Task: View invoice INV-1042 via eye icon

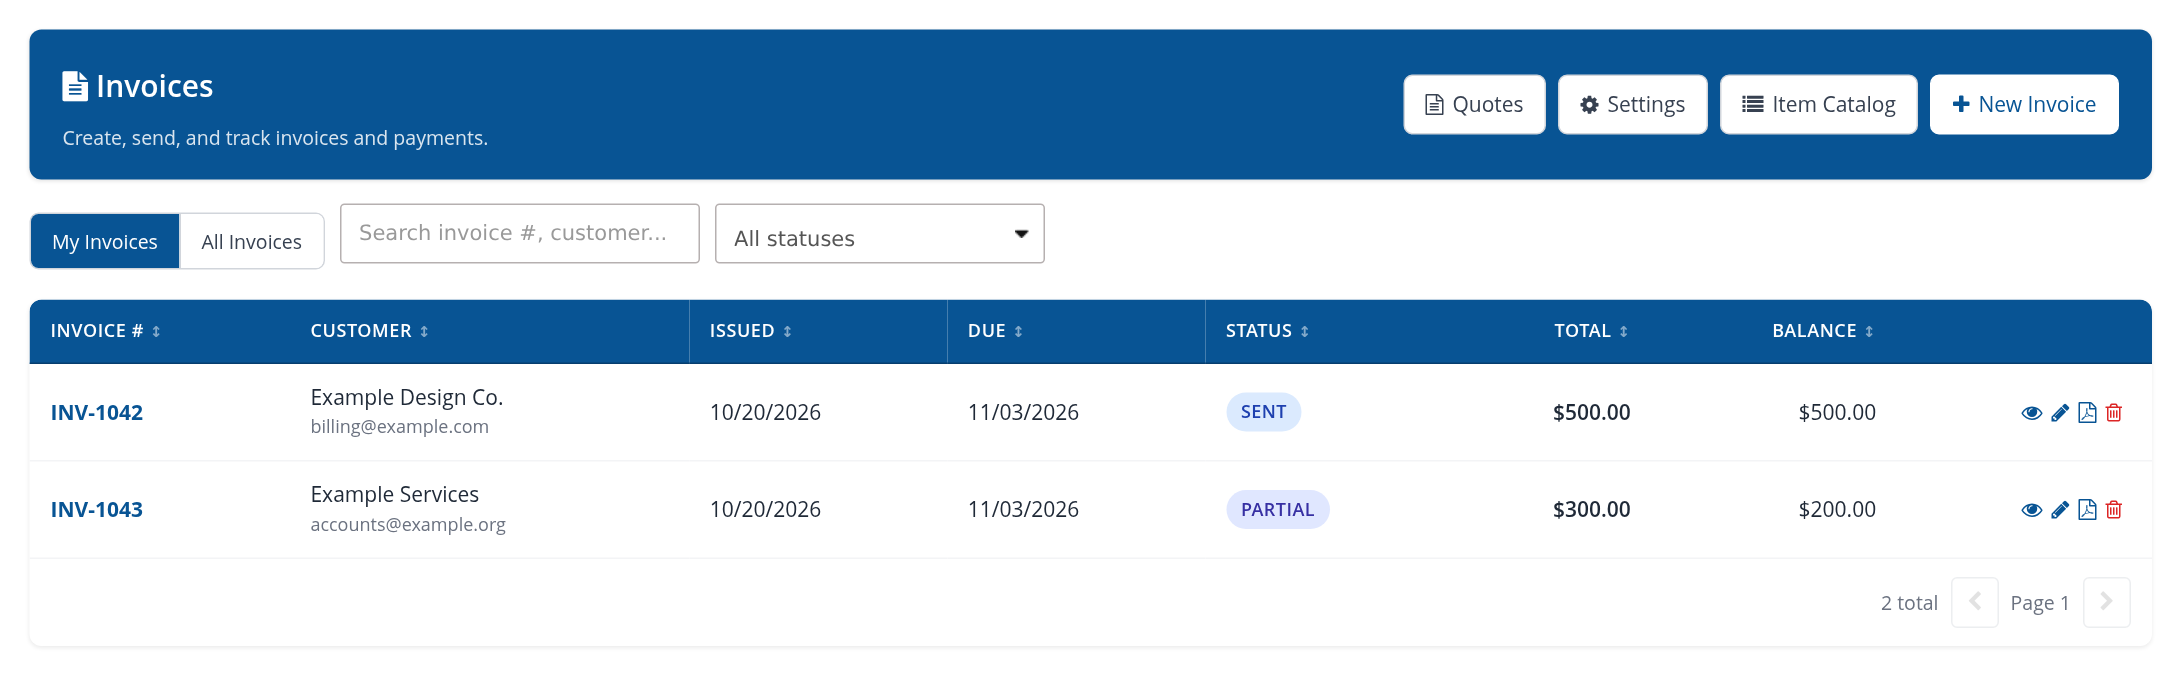Action: (2031, 413)
